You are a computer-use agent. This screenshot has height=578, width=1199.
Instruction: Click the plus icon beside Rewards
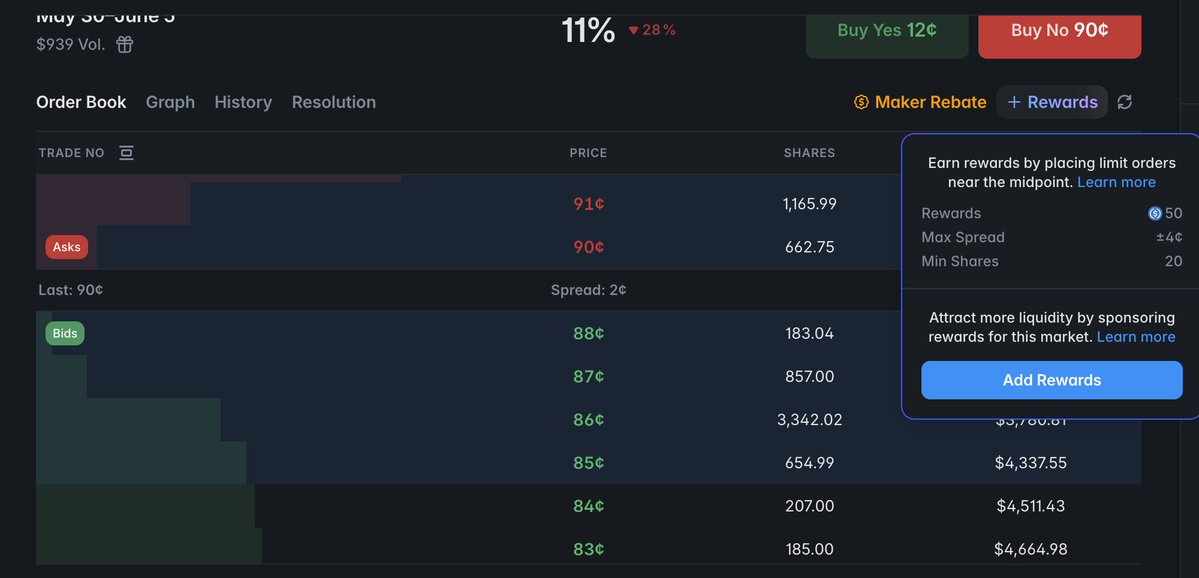(1014, 102)
